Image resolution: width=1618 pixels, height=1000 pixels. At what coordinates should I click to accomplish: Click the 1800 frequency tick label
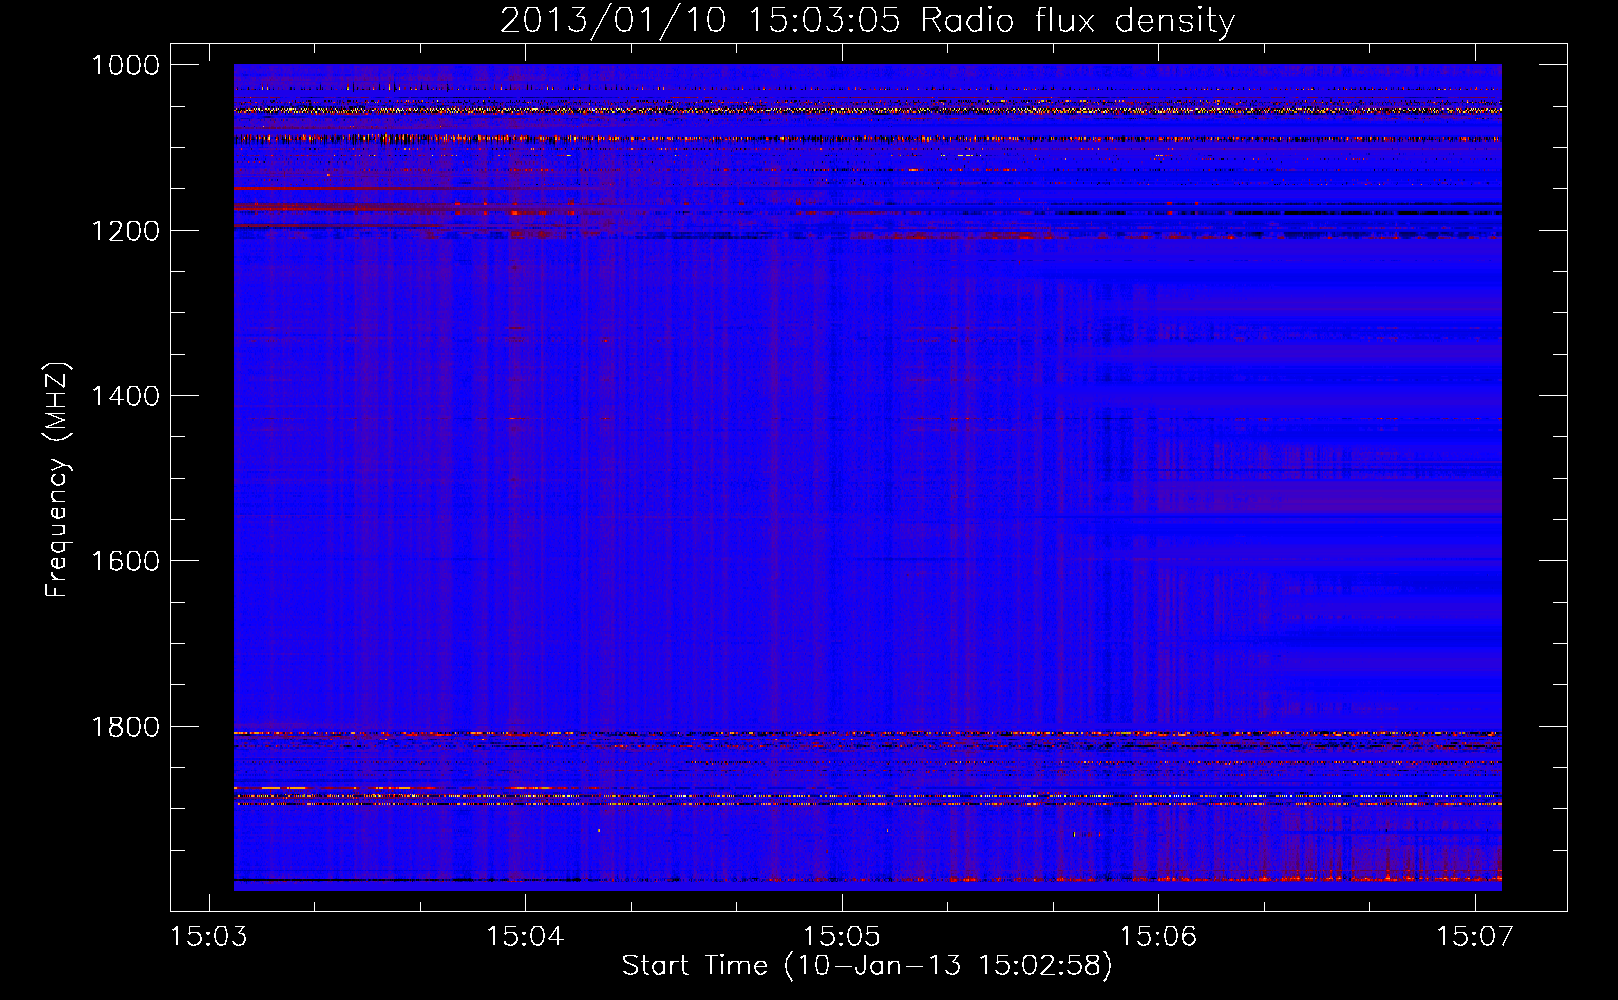125,727
